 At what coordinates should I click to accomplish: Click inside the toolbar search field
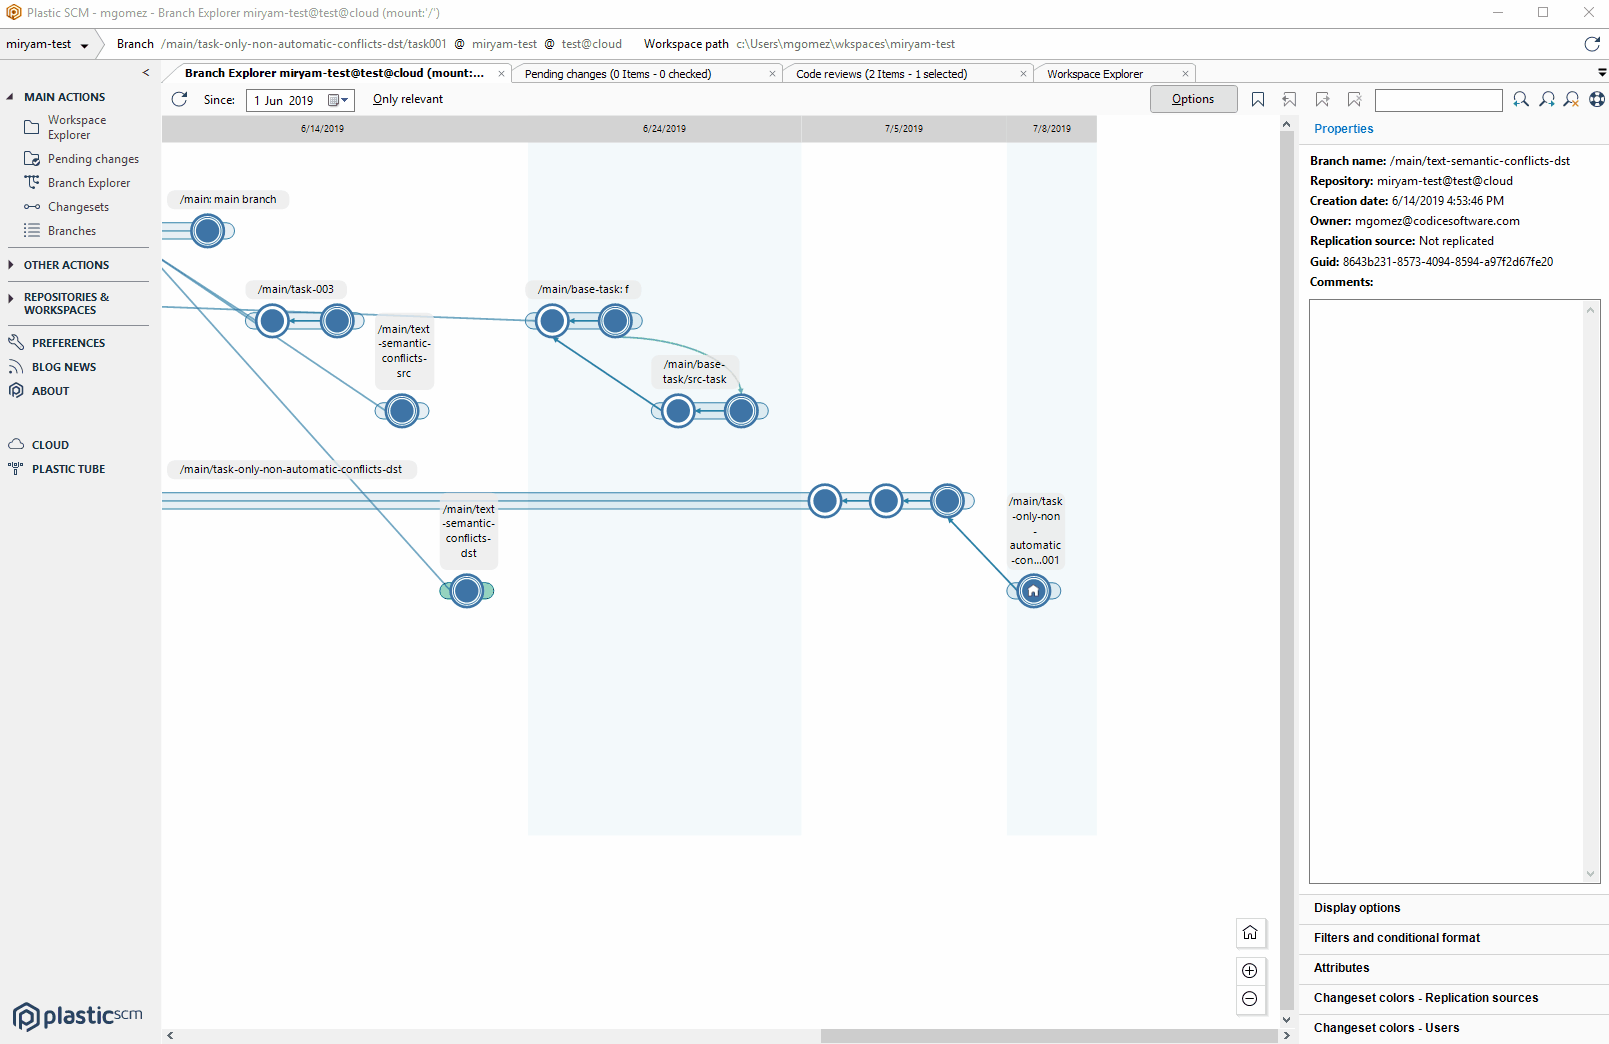tap(1438, 100)
